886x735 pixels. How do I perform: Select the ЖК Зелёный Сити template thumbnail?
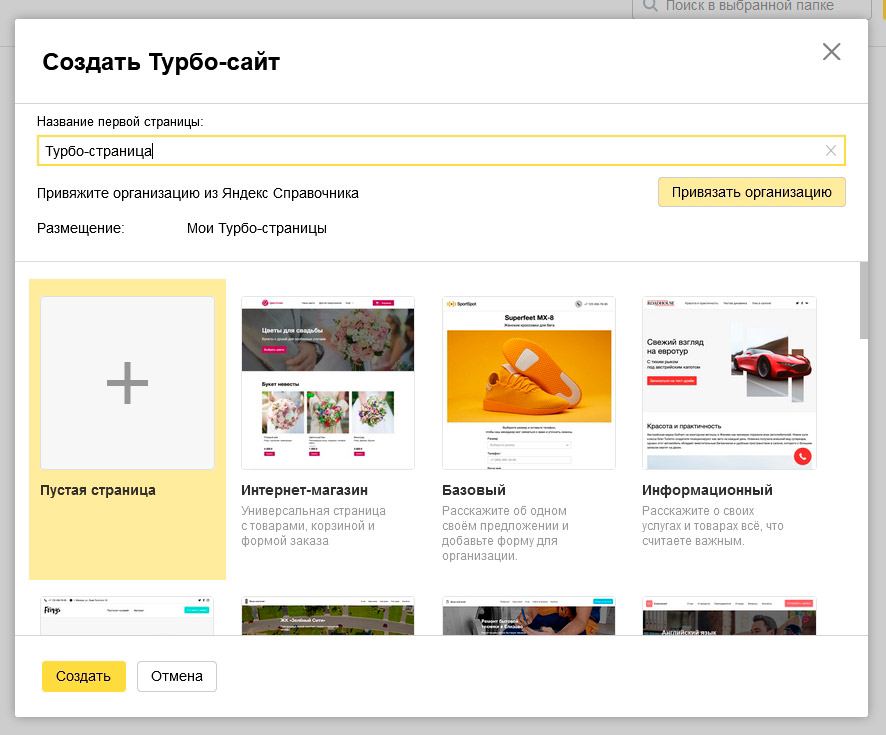[x=328, y=616]
